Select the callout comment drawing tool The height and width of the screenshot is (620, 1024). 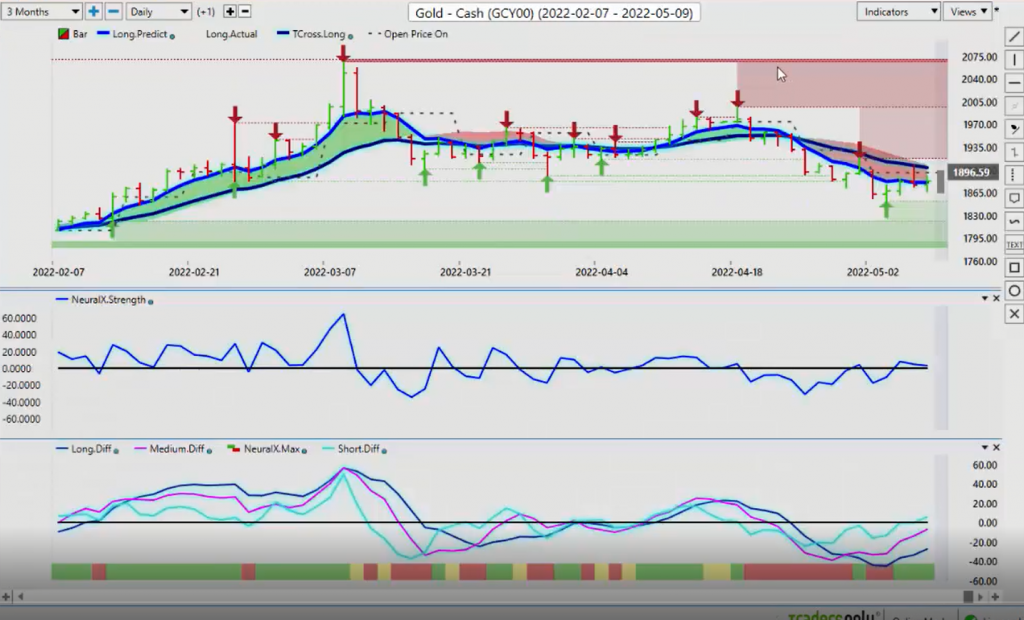pos(1014,198)
